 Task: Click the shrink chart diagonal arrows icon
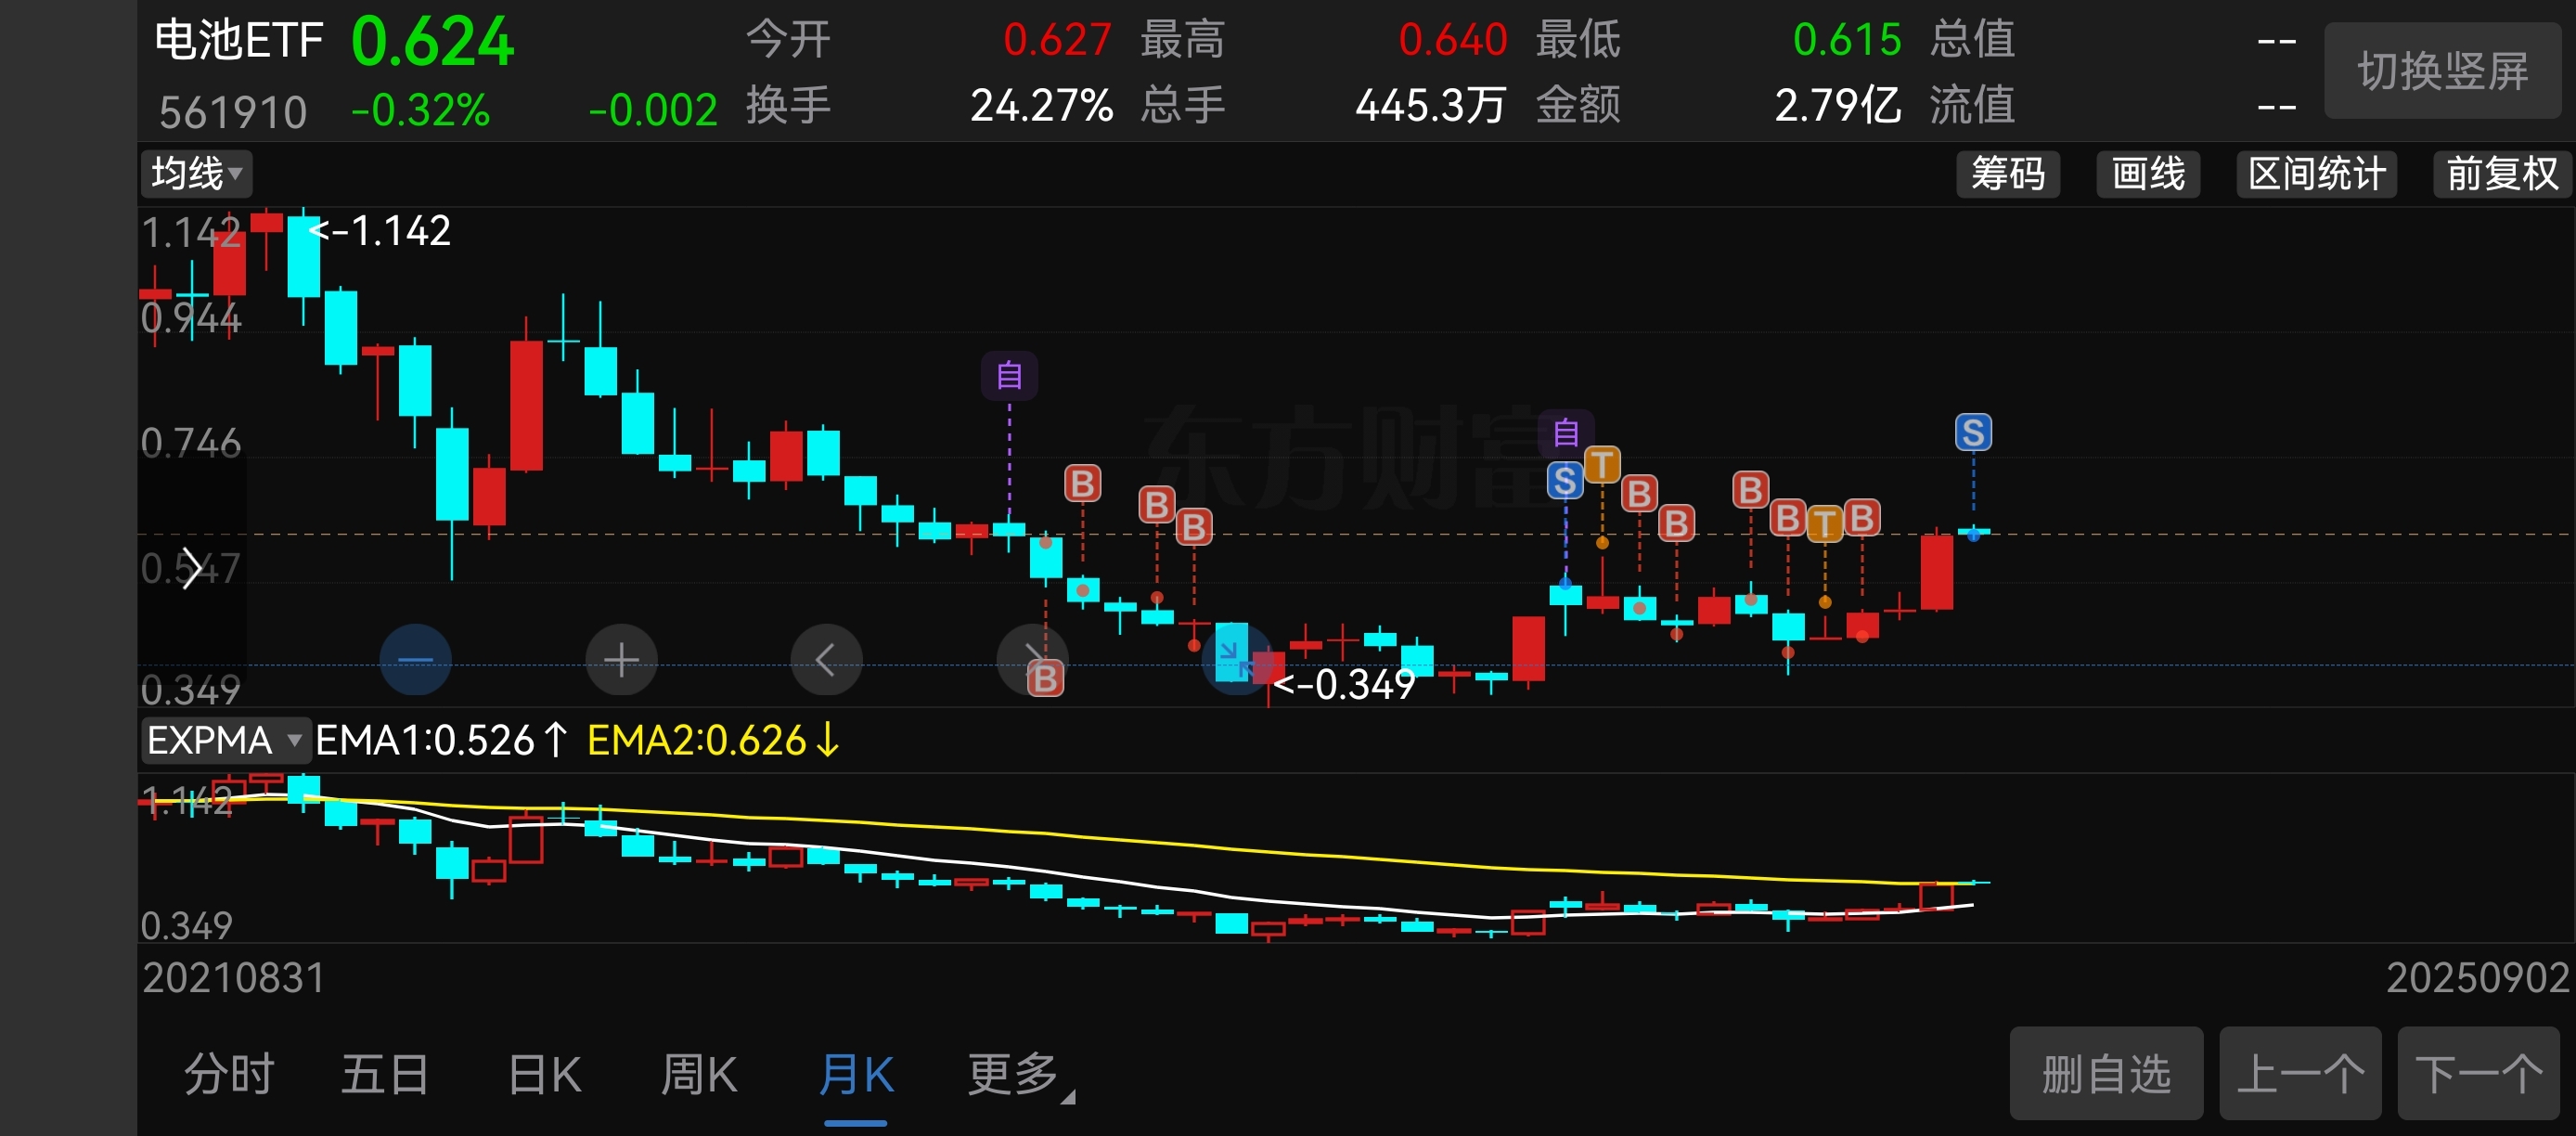tap(1237, 659)
